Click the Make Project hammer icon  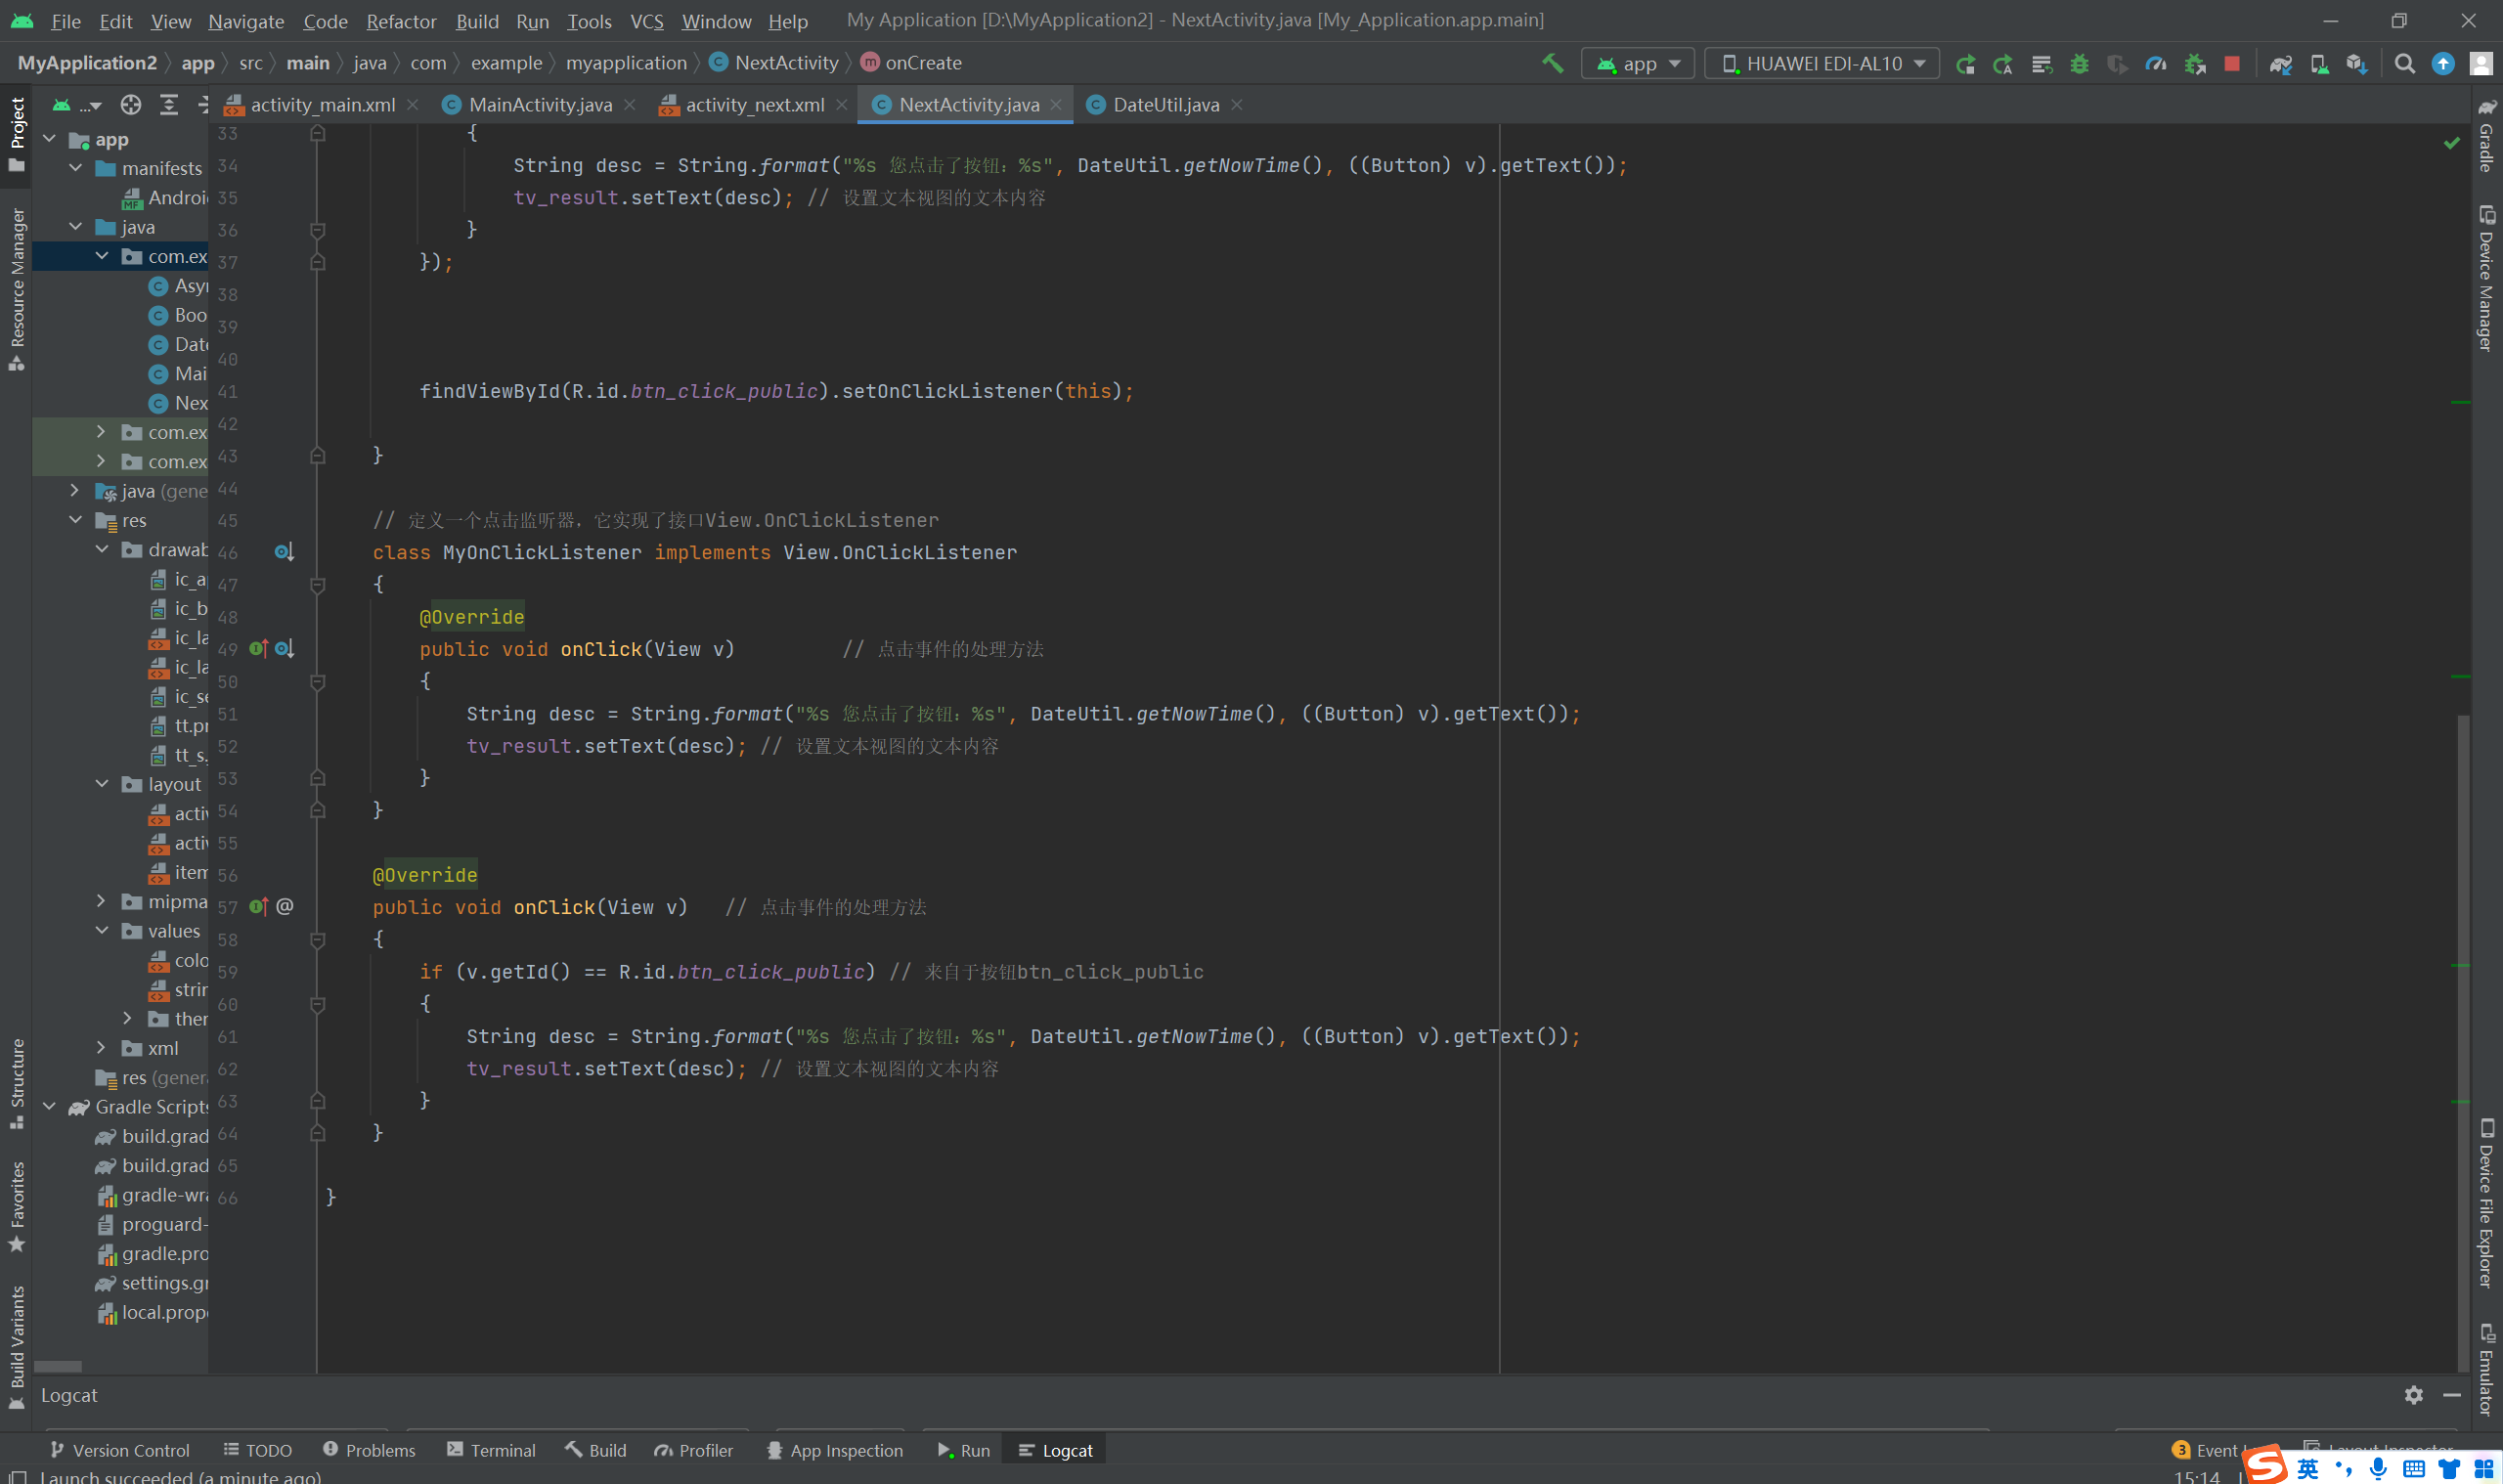tap(1552, 63)
